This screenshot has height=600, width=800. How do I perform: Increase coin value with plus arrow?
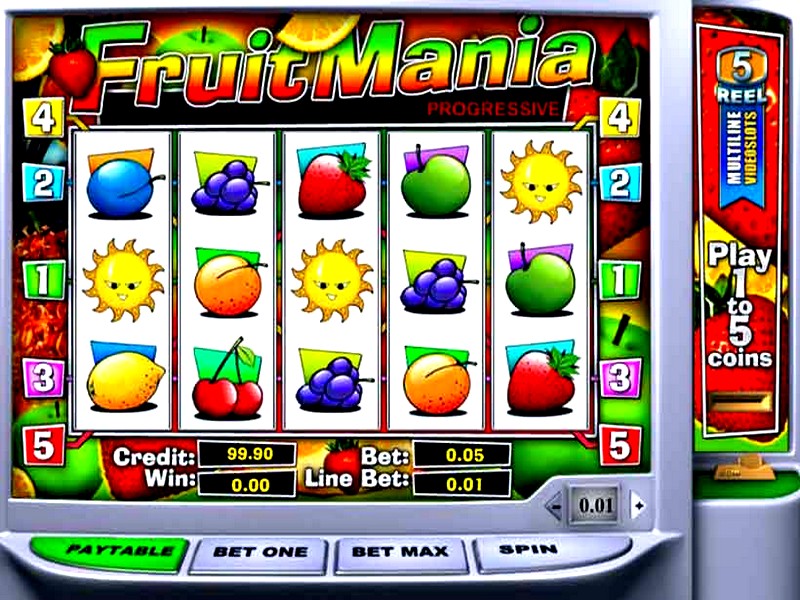638,505
